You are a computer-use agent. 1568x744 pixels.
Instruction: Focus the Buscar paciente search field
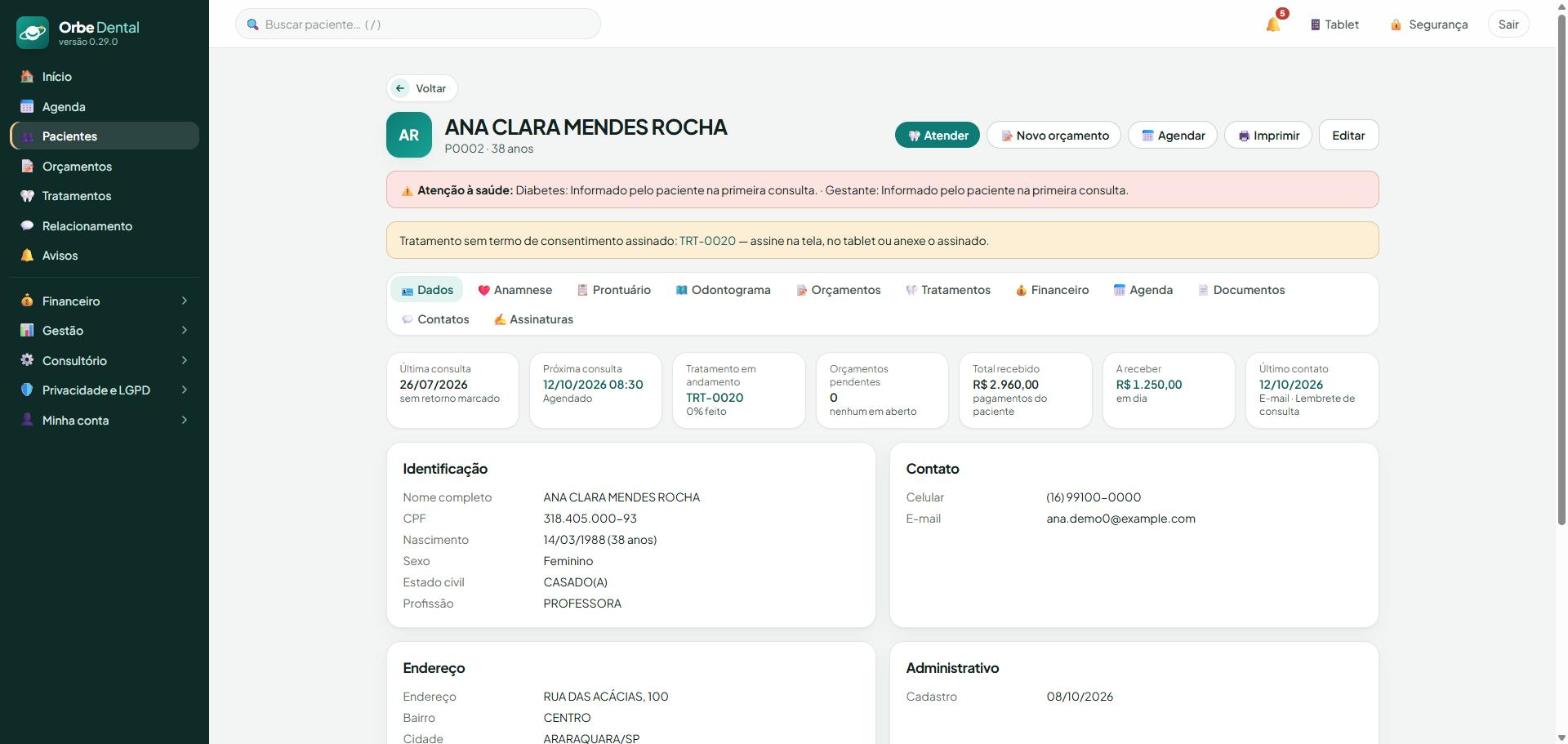click(x=418, y=24)
